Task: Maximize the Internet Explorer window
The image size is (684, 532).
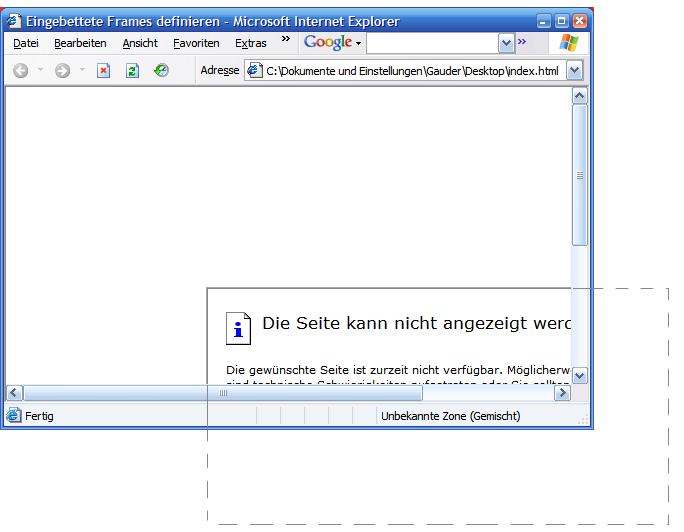Action: 561,21
